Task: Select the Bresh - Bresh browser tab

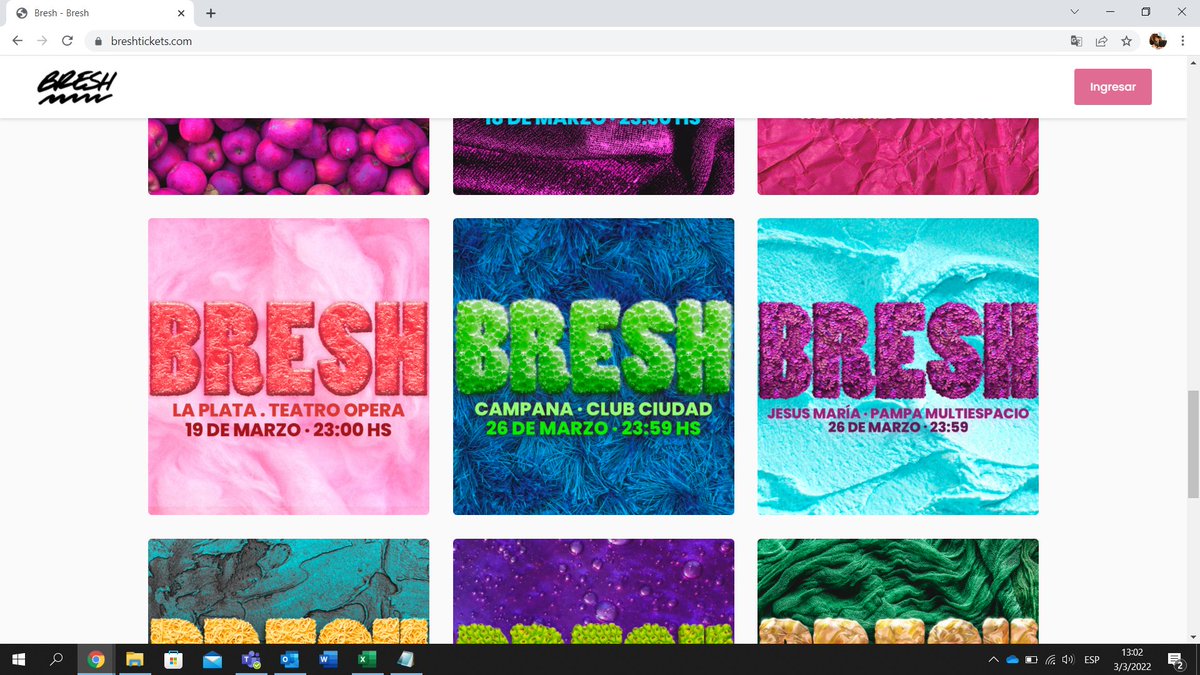Action: [100, 13]
